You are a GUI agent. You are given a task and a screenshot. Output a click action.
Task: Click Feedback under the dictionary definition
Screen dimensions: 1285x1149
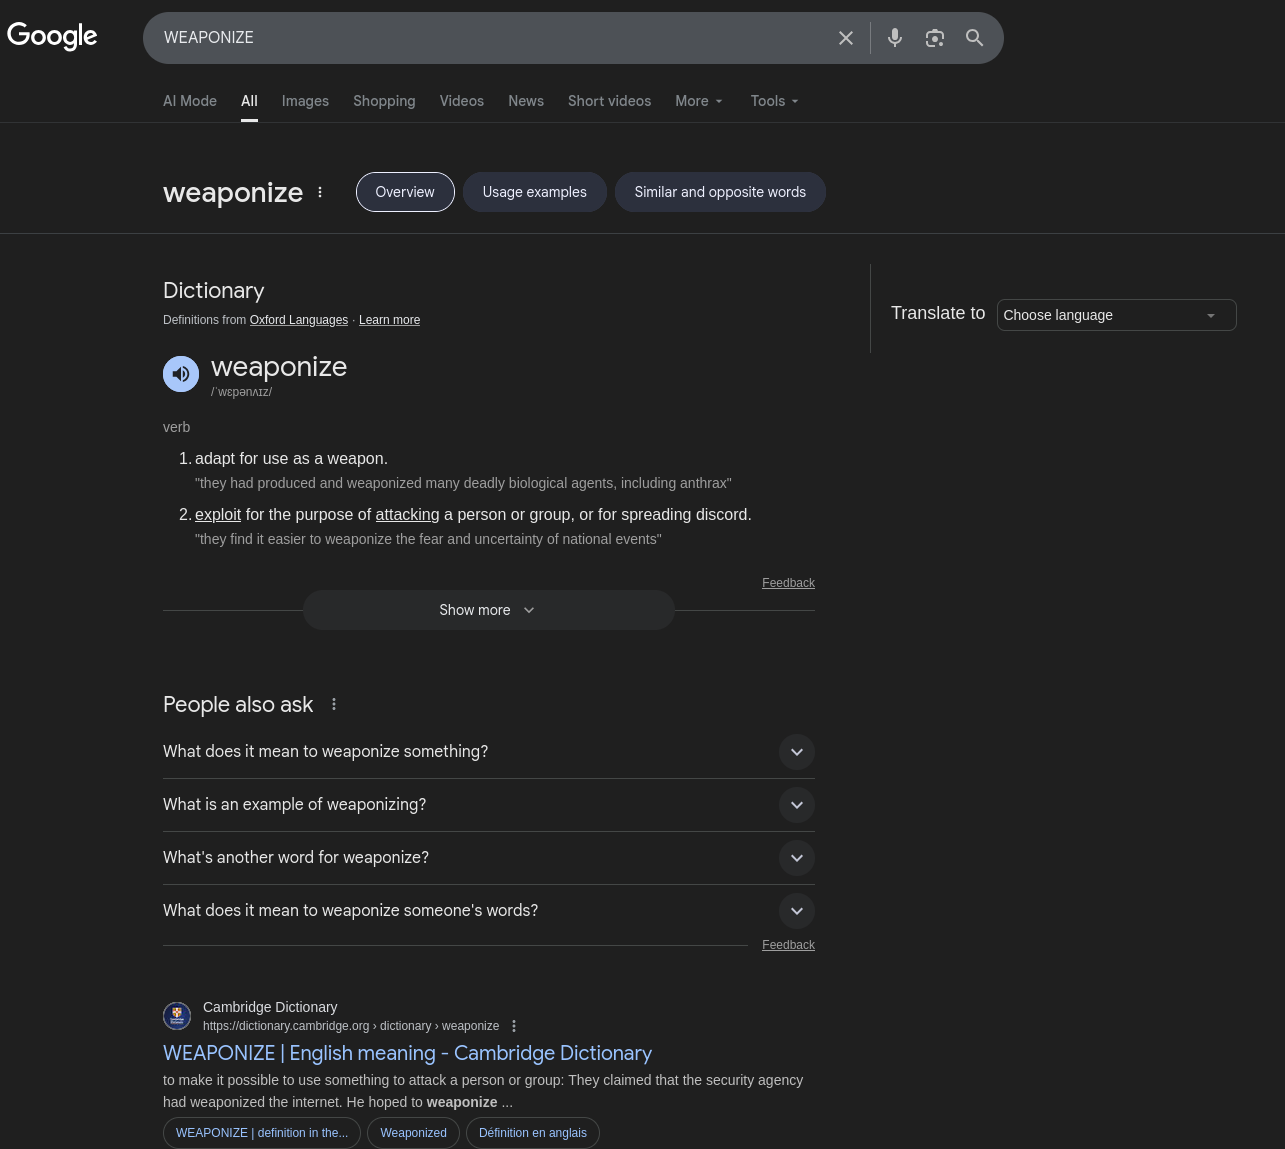(x=788, y=583)
